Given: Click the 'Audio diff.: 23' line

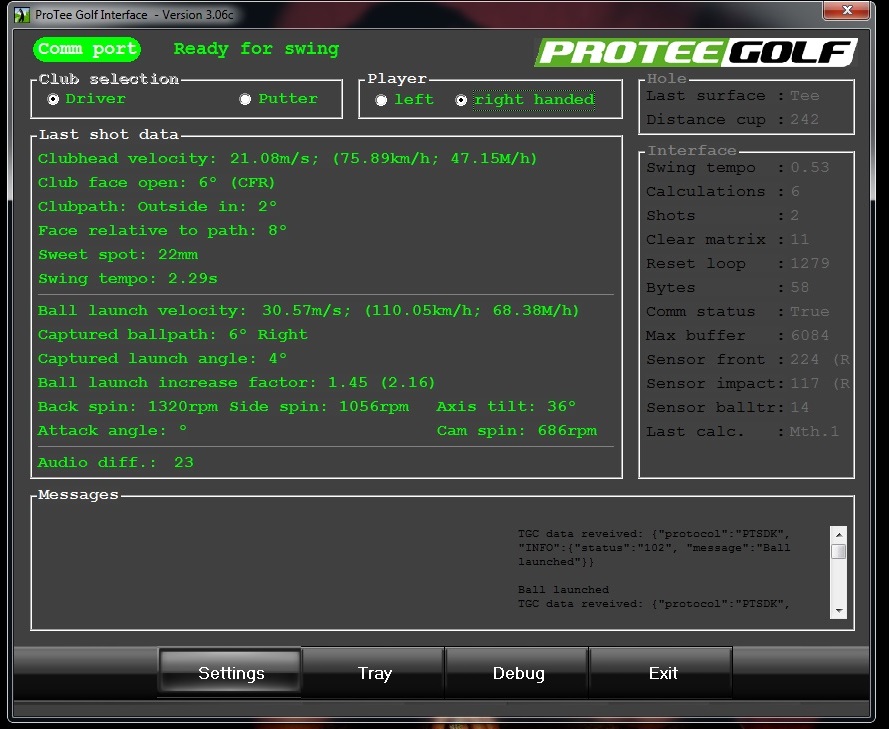Looking at the screenshot, I should coord(116,463).
